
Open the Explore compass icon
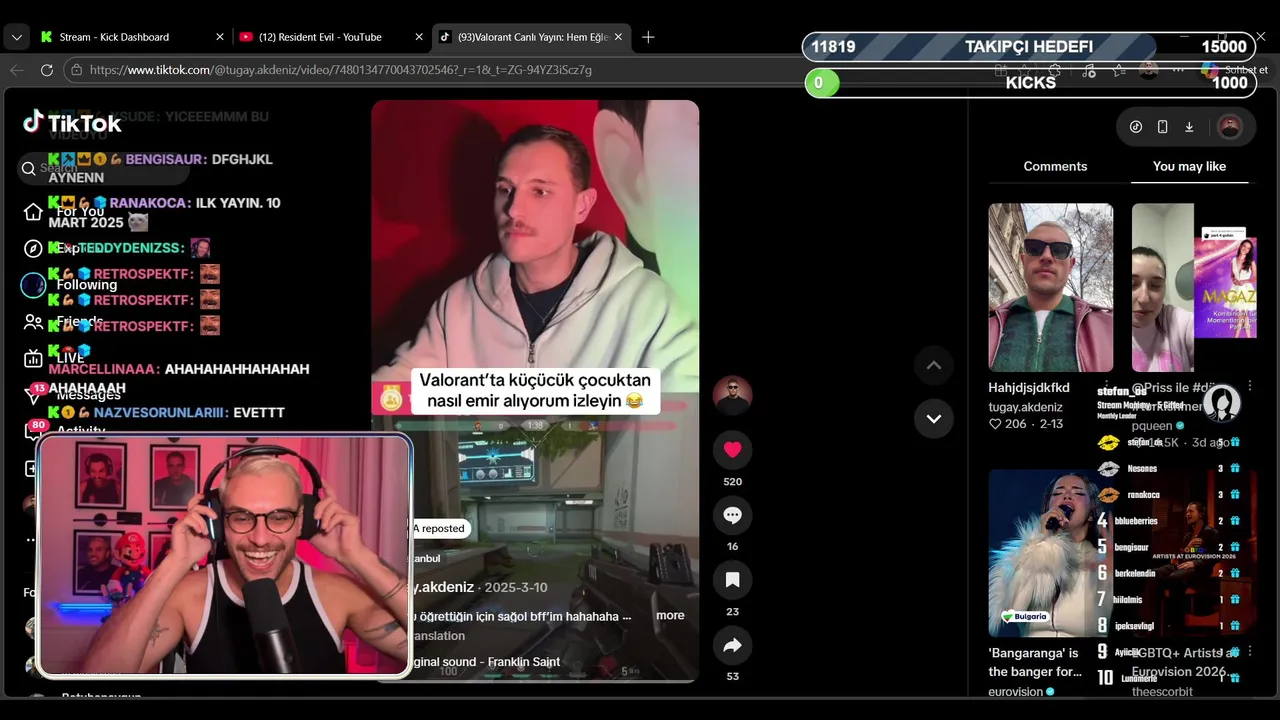pyautogui.click(x=33, y=248)
